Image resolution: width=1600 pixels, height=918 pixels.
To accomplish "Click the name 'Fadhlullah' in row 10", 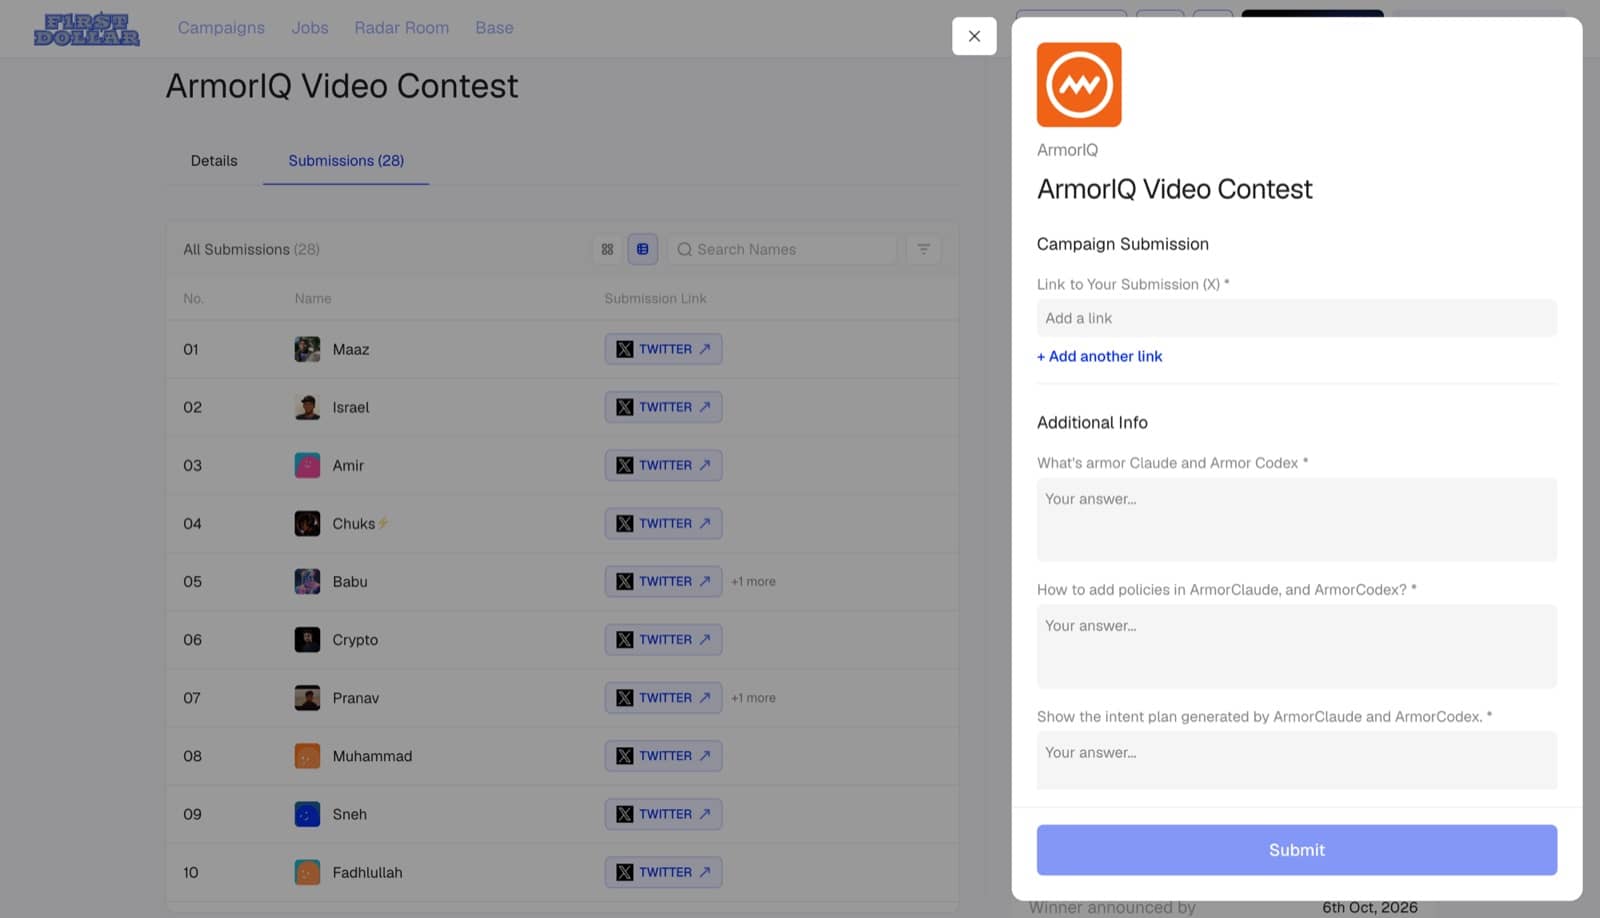I will coord(367,872).
